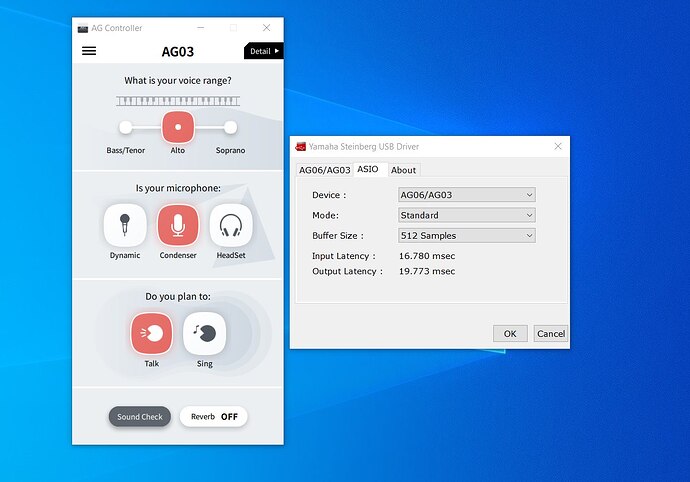Open the hamburger menu in AG Controller

coord(89,51)
